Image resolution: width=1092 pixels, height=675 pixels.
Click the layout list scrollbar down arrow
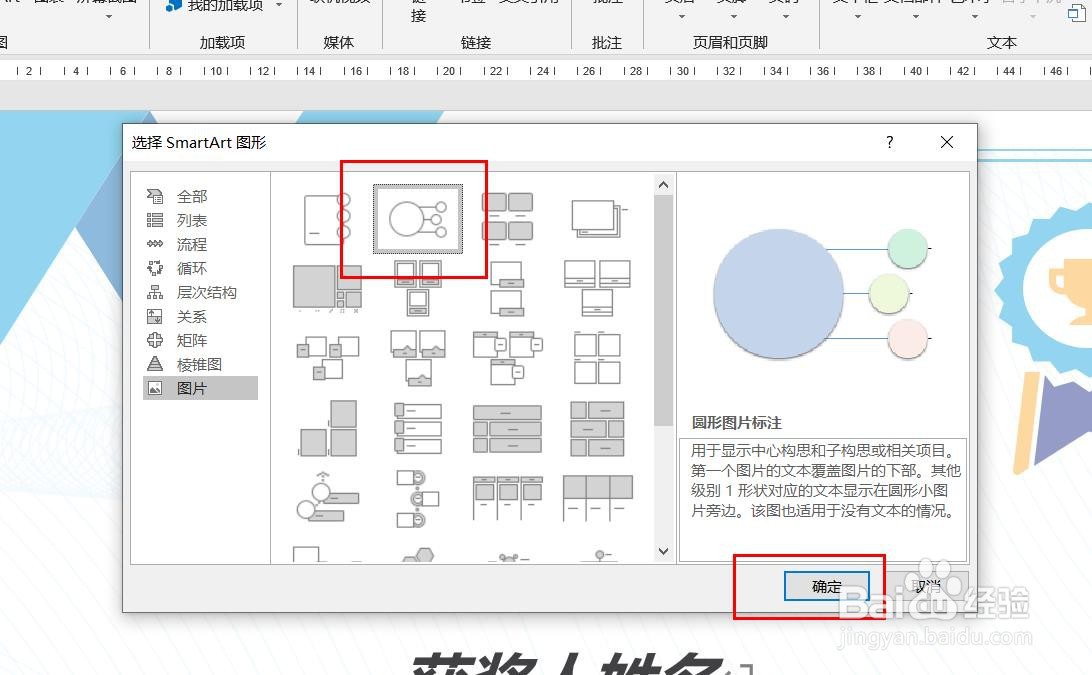pos(663,550)
